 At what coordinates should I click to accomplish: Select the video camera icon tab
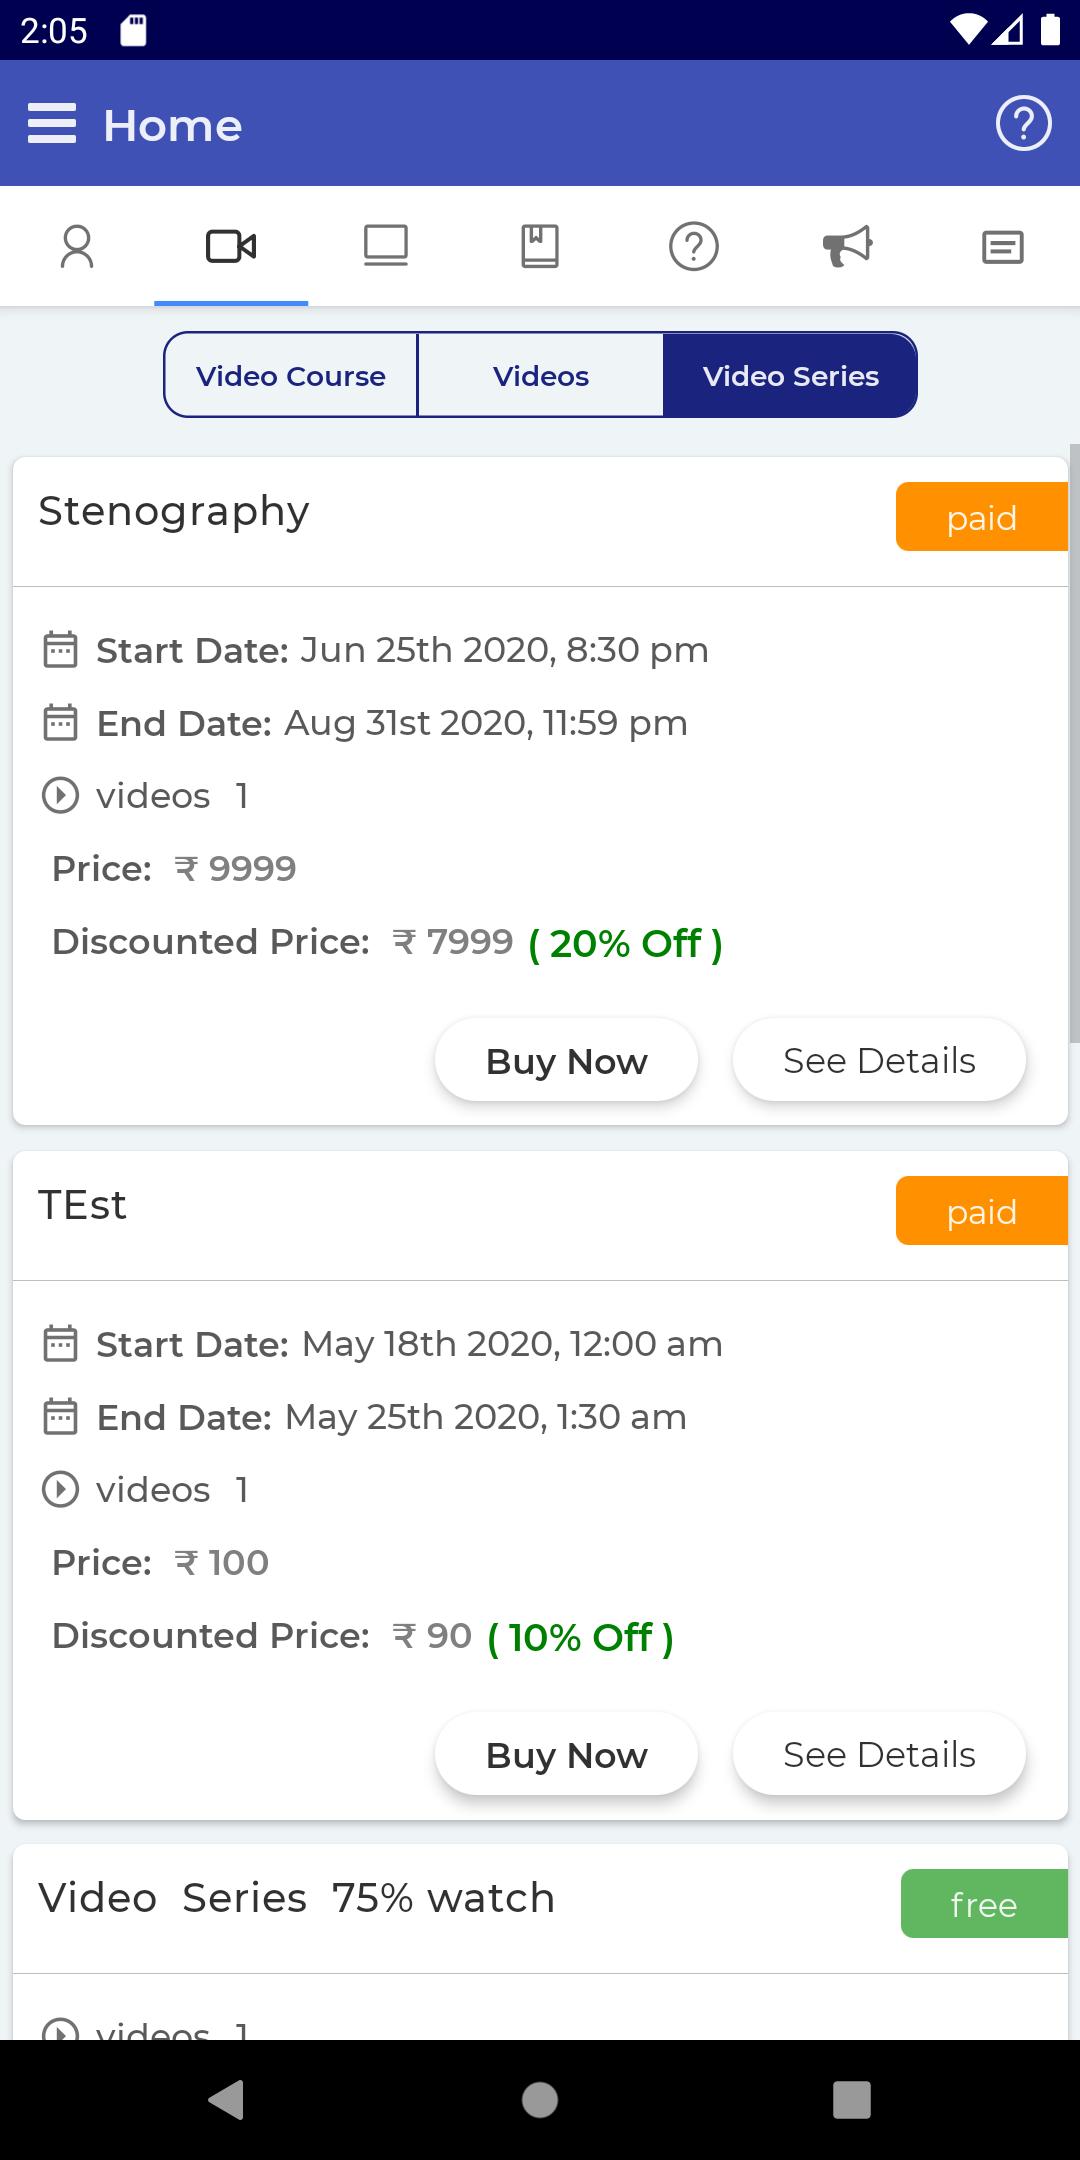pos(231,246)
